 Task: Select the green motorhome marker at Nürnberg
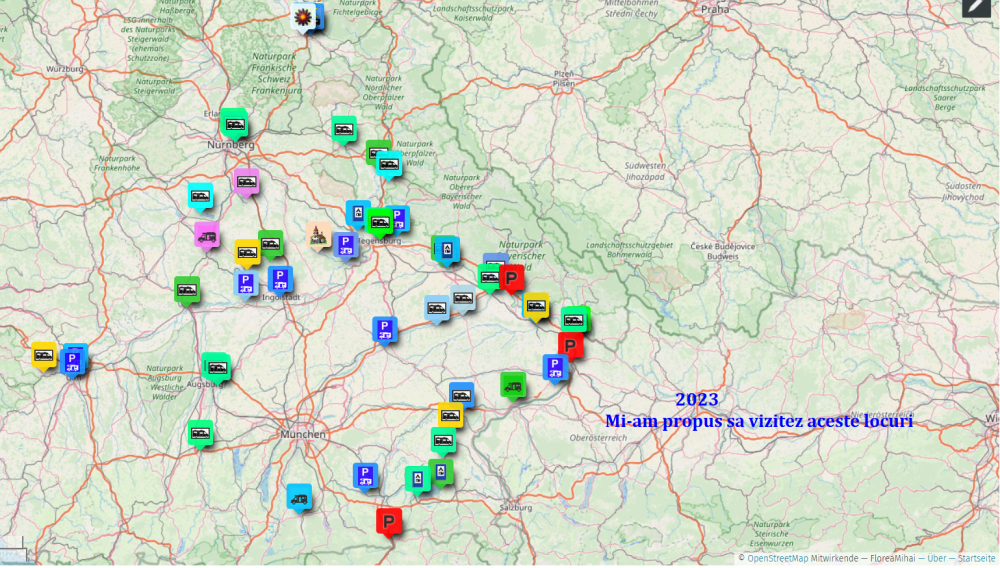click(x=234, y=122)
